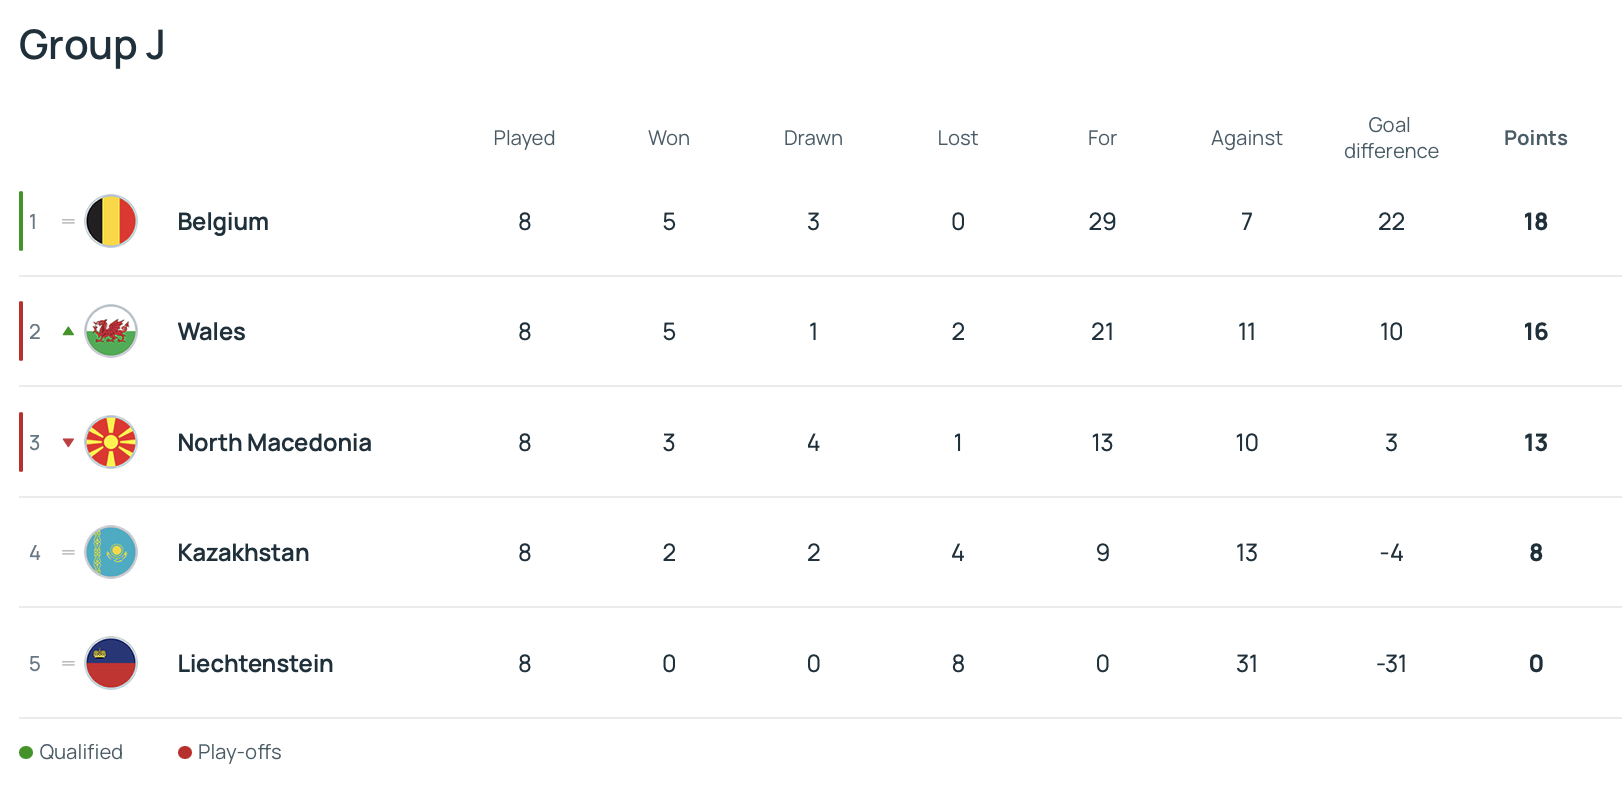The height and width of the screenshot is (798, 1622).
Task: Click the green up arrow beside Wales
Action: pyautogui.click(x=68, y=331)
